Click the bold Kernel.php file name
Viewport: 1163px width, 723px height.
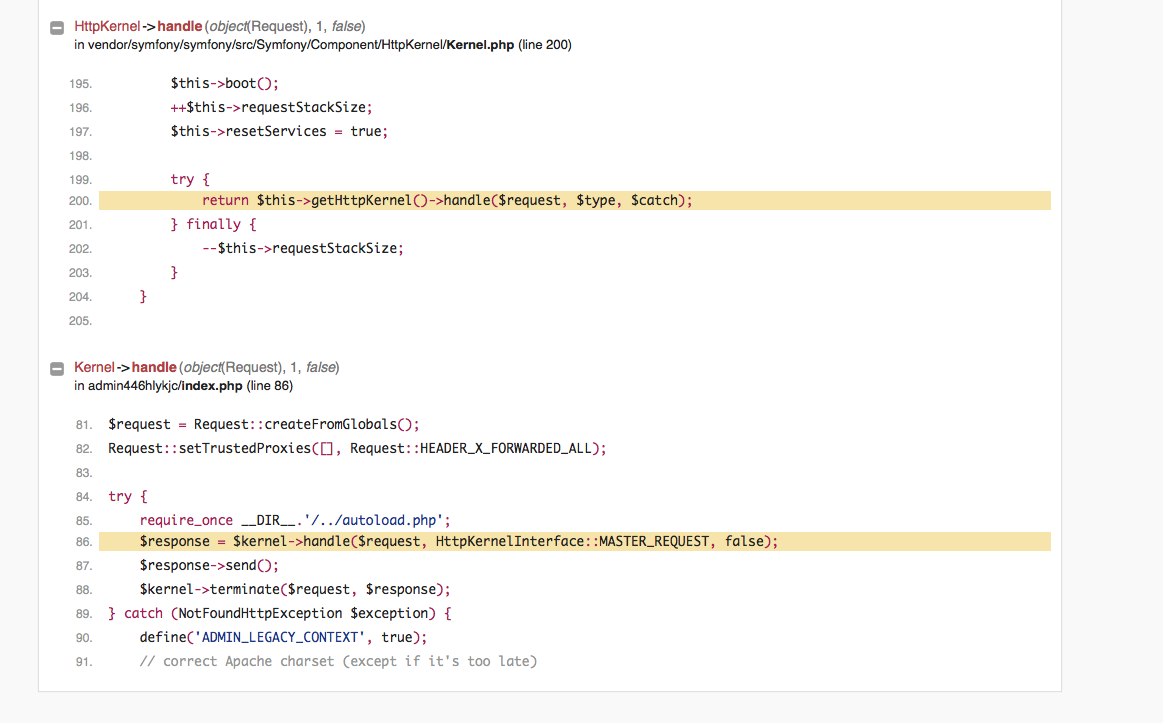(x=480, y=45)
